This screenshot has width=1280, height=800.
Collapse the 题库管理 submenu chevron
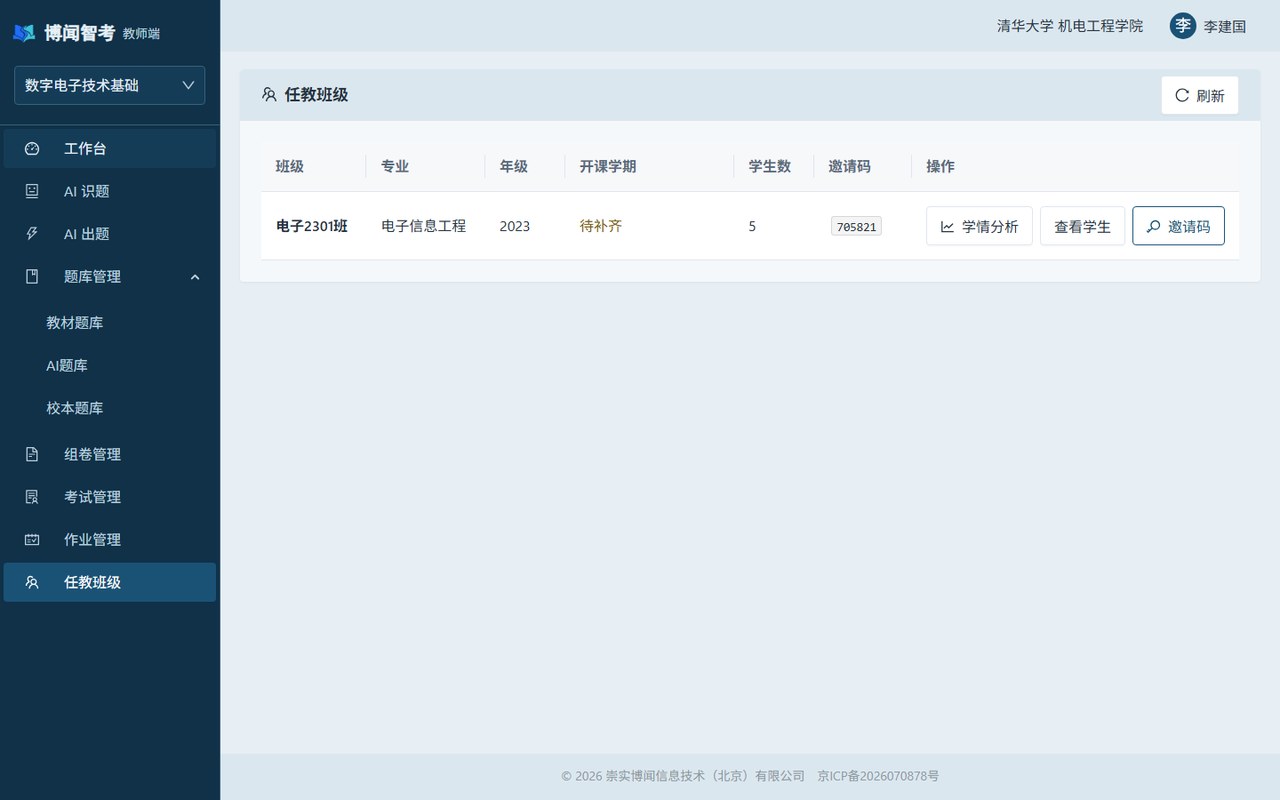click(195, 277)
